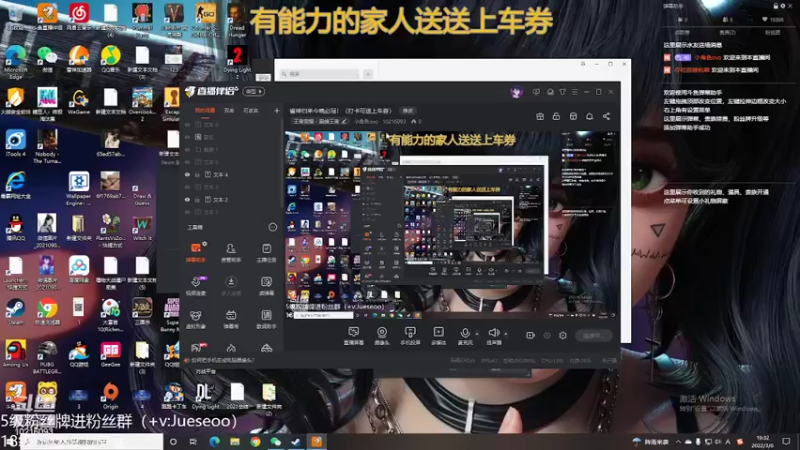This screenshot has width=800, height=450.
Task: Open the hamburger menu in title bar
Action: click(x=574, y=92)
